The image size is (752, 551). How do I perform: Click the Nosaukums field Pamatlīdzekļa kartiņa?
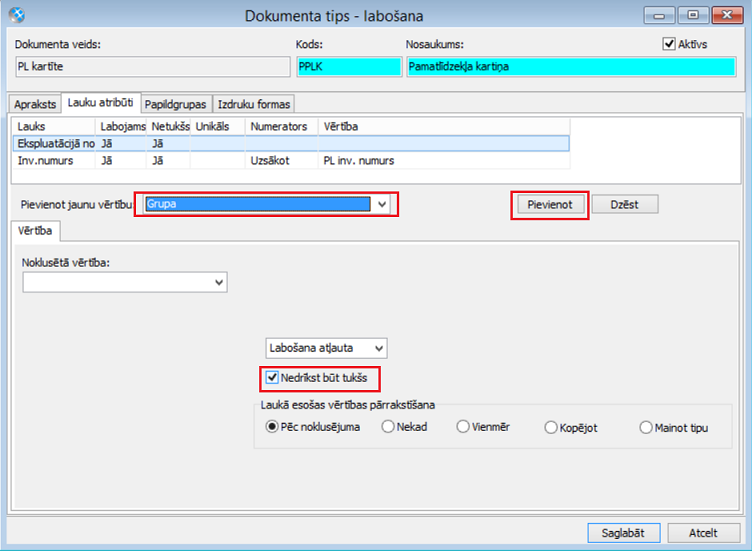tap(571, 67)
